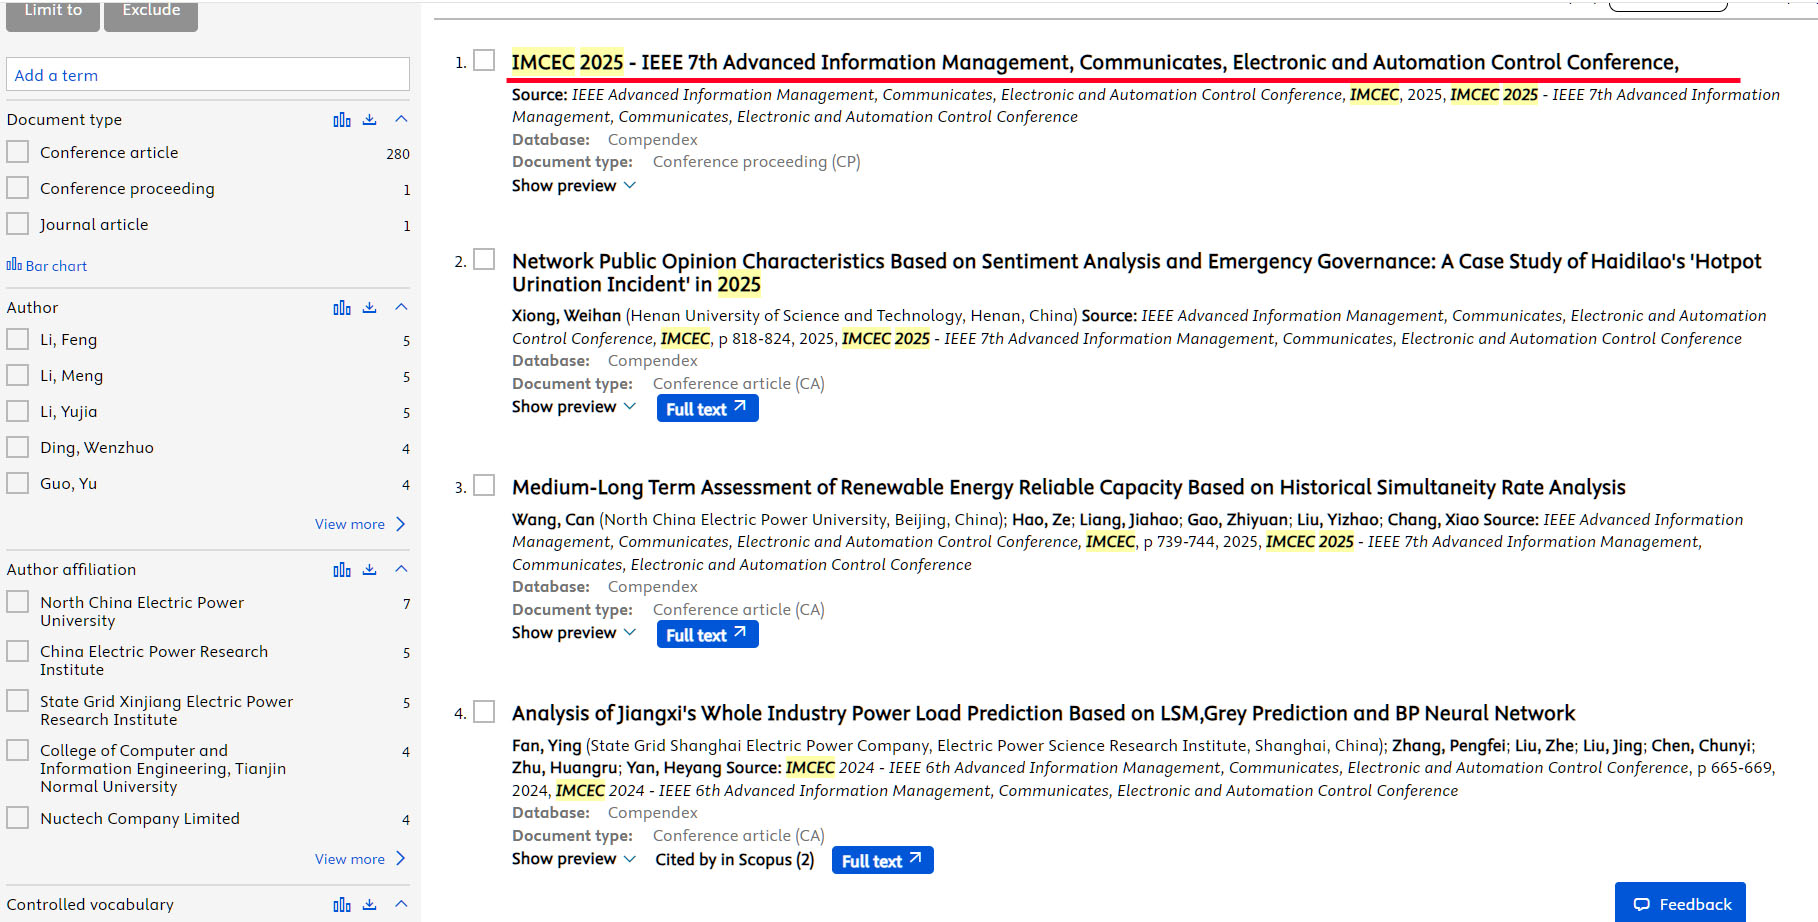The image size is (1818, 922).
Task: Expand Show preview for result 3
Action: [573, 633]
